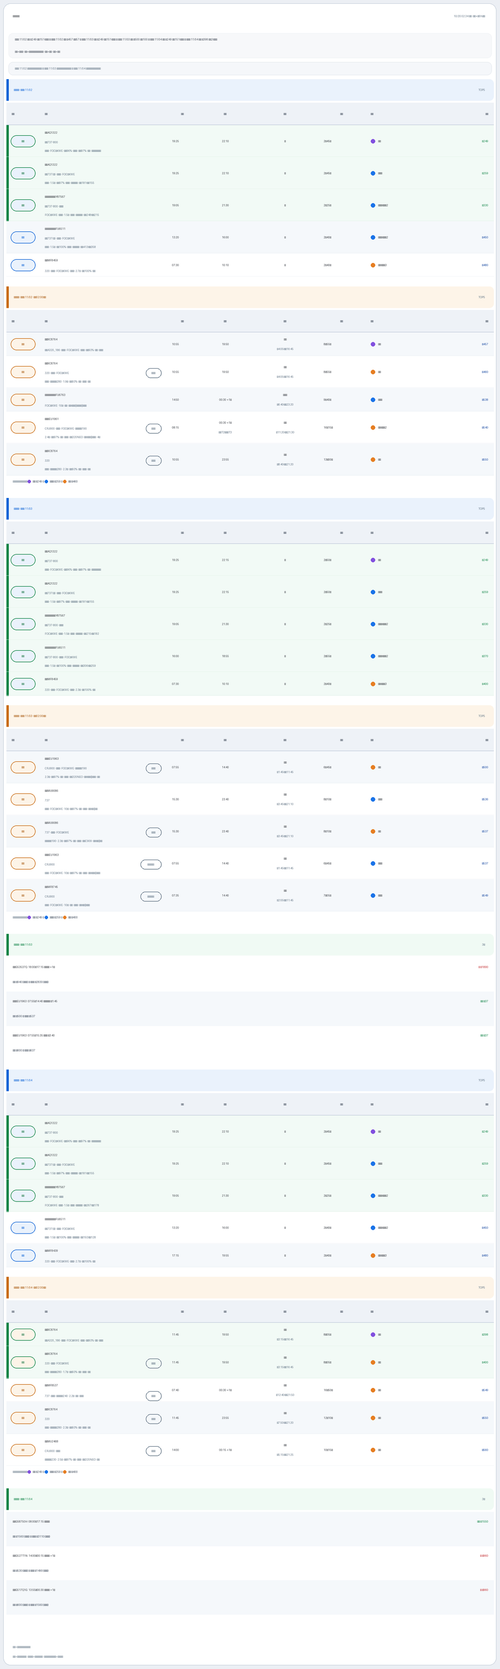Click the first orange section header bar
Image resolution: width=500 pixels, height=1669 pixels.
pos(250,297)
